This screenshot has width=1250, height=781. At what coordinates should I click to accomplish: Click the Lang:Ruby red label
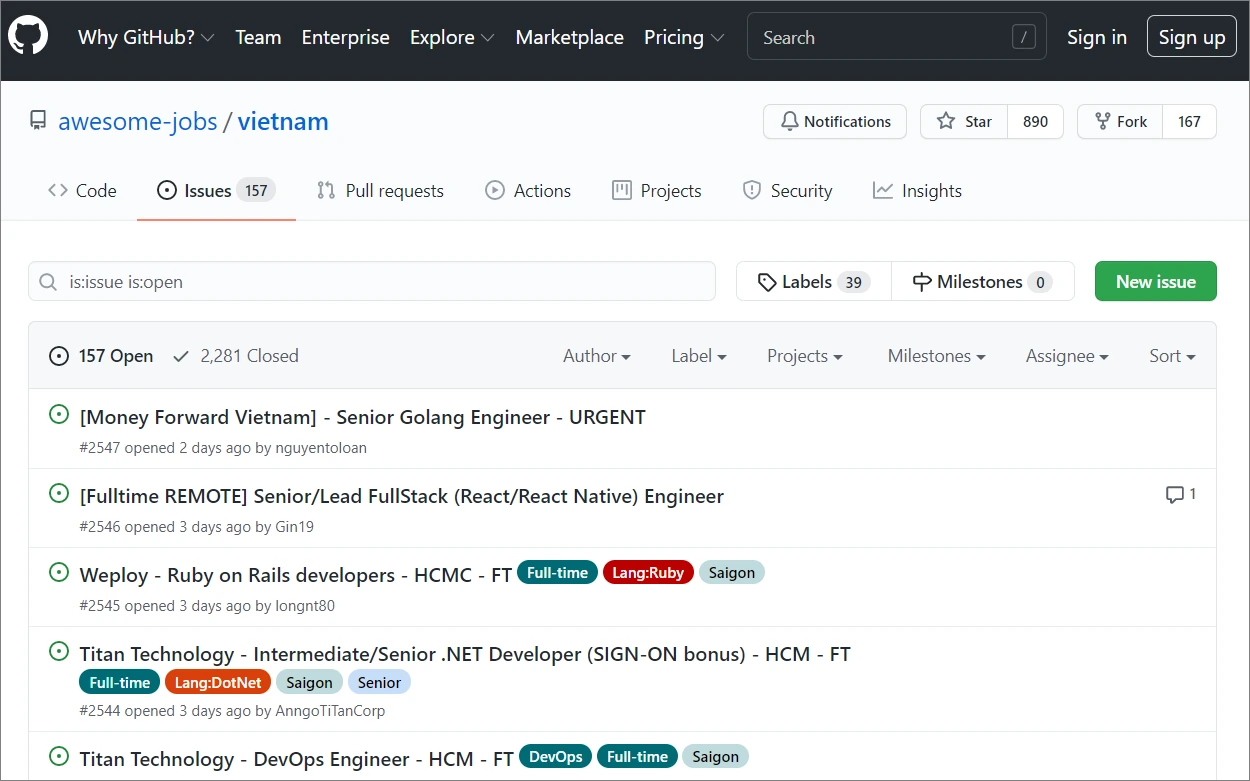[648, 573]
